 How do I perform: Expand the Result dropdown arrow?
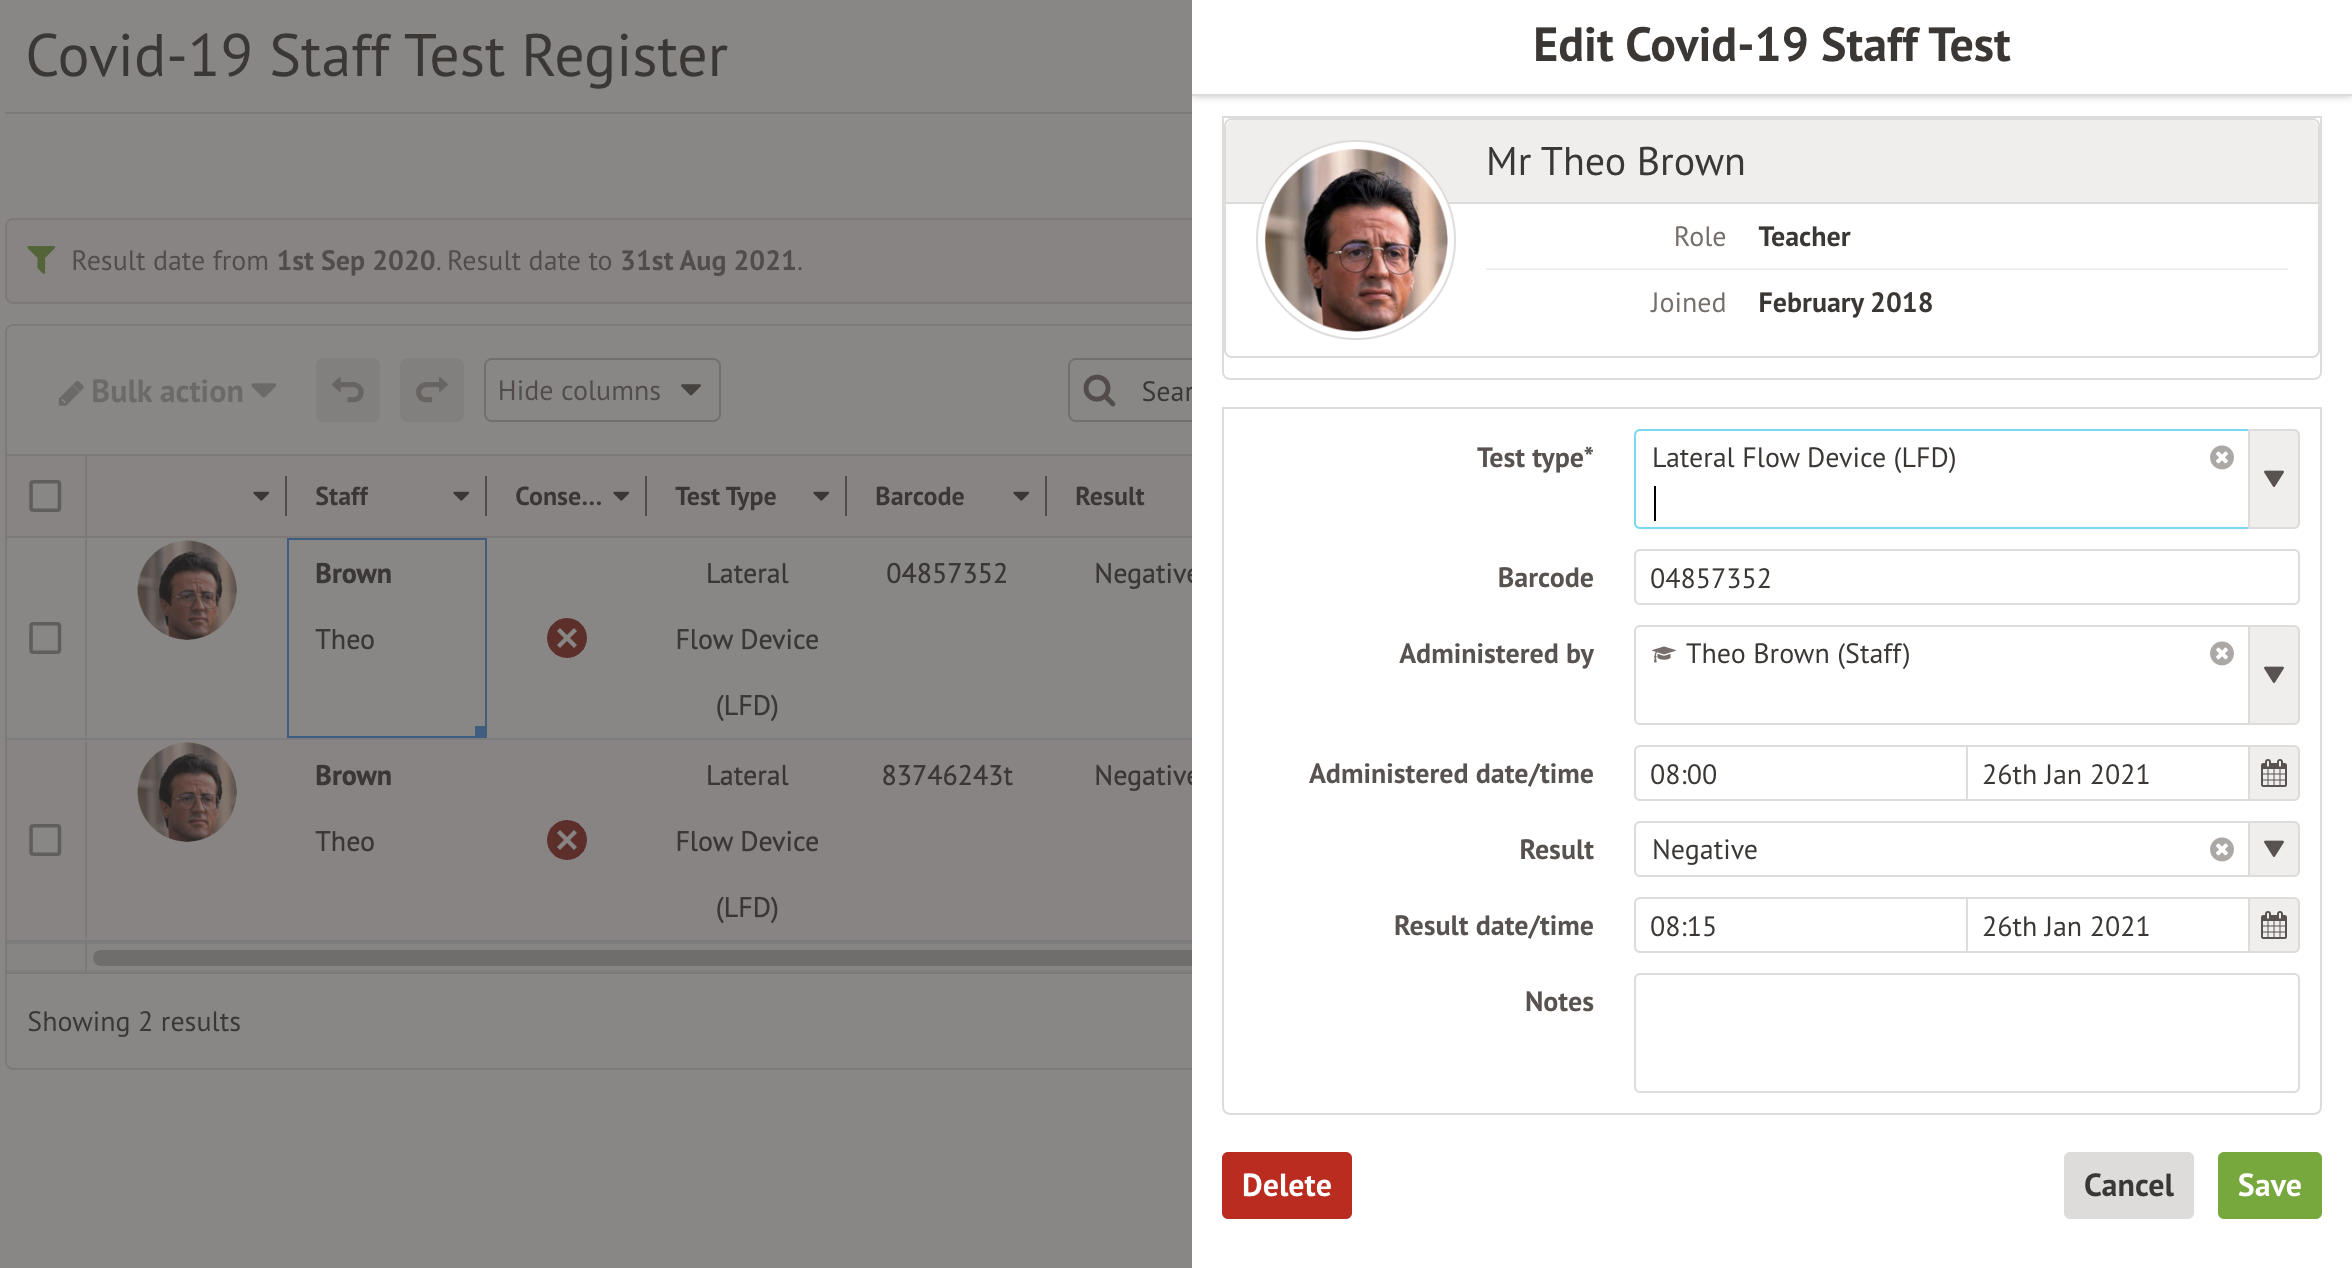(x=2273, y=850)
